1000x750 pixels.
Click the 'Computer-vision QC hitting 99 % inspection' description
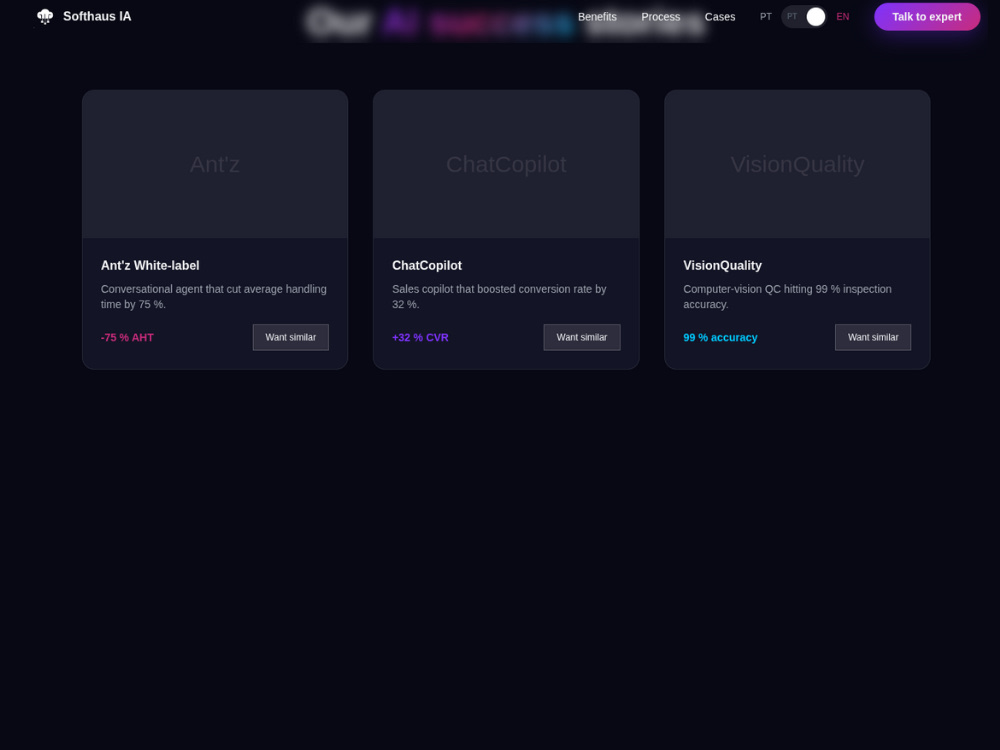(788, 297)
